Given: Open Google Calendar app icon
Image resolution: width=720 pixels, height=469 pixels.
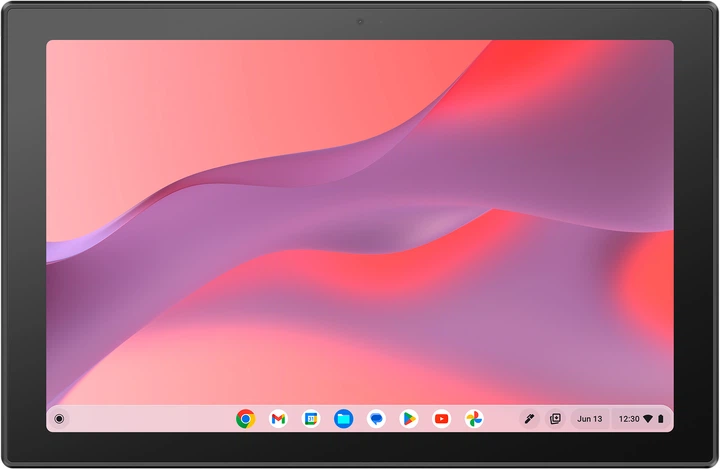Looking at the screenshot, I should (x=311, y=419).
